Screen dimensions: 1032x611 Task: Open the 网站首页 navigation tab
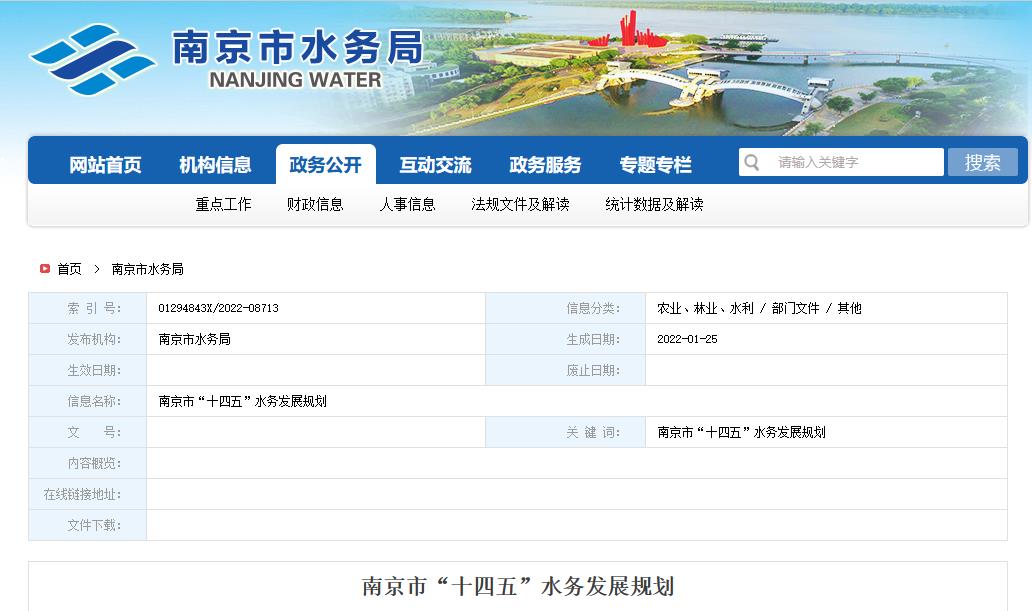point(105,165)
